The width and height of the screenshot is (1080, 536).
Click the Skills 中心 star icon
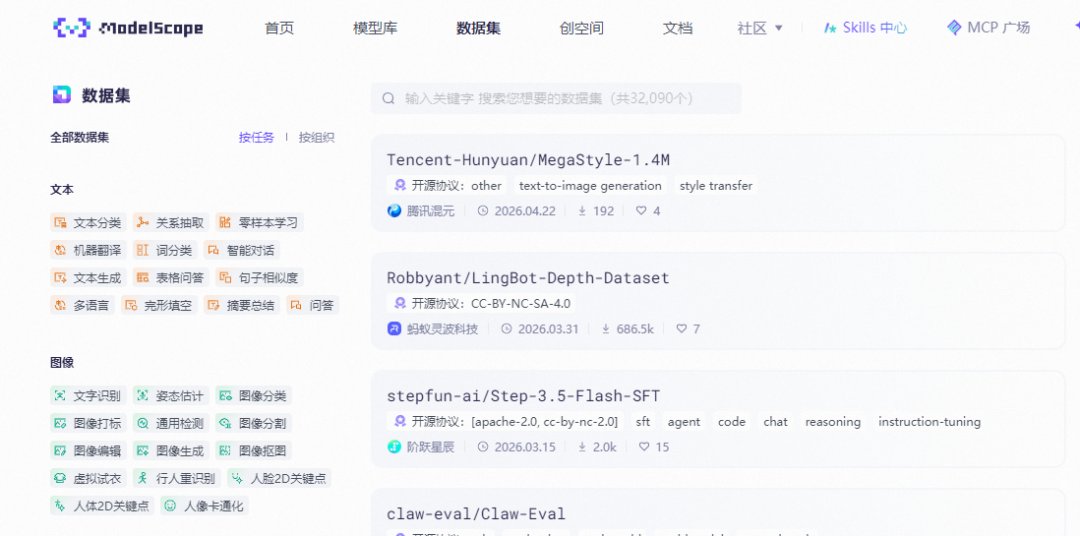(830, 28)
